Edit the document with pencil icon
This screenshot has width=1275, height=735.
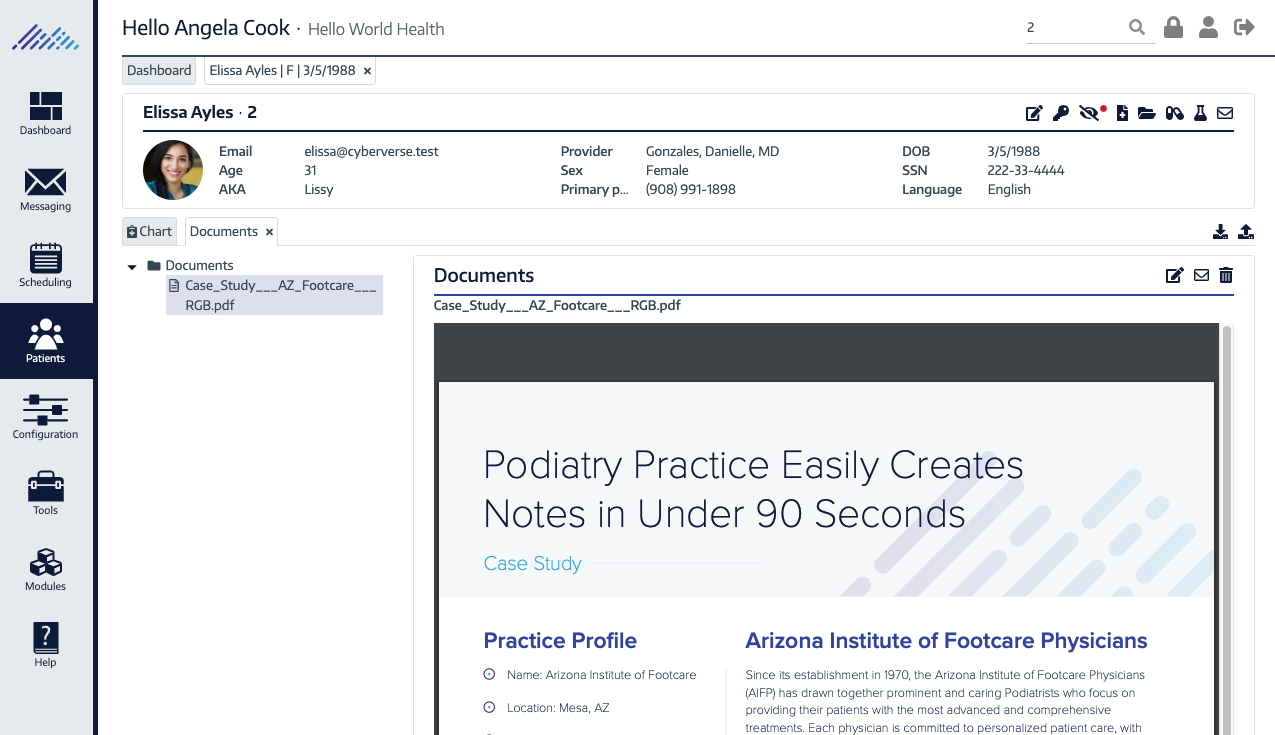(x=1175, y=275)
